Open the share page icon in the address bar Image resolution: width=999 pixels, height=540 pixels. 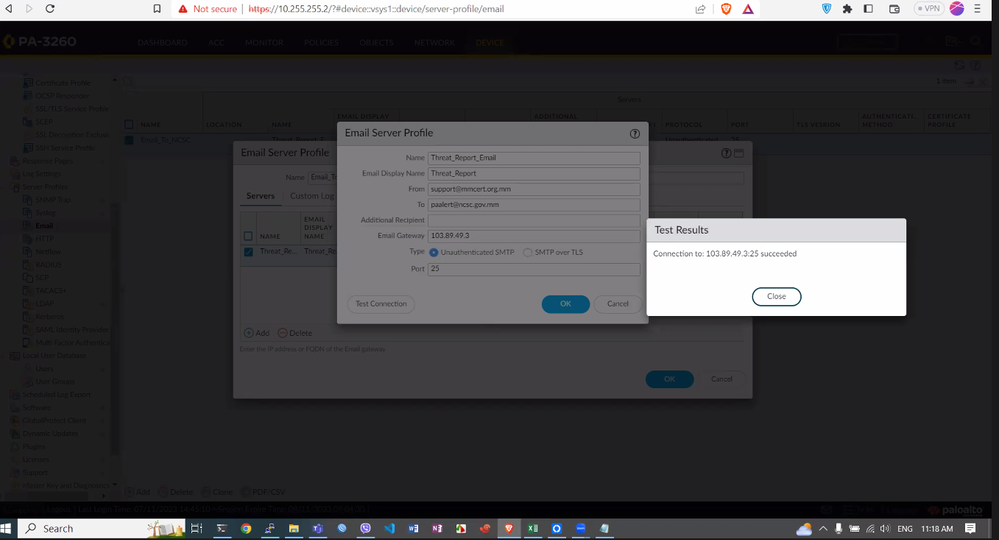pos(700,9)
